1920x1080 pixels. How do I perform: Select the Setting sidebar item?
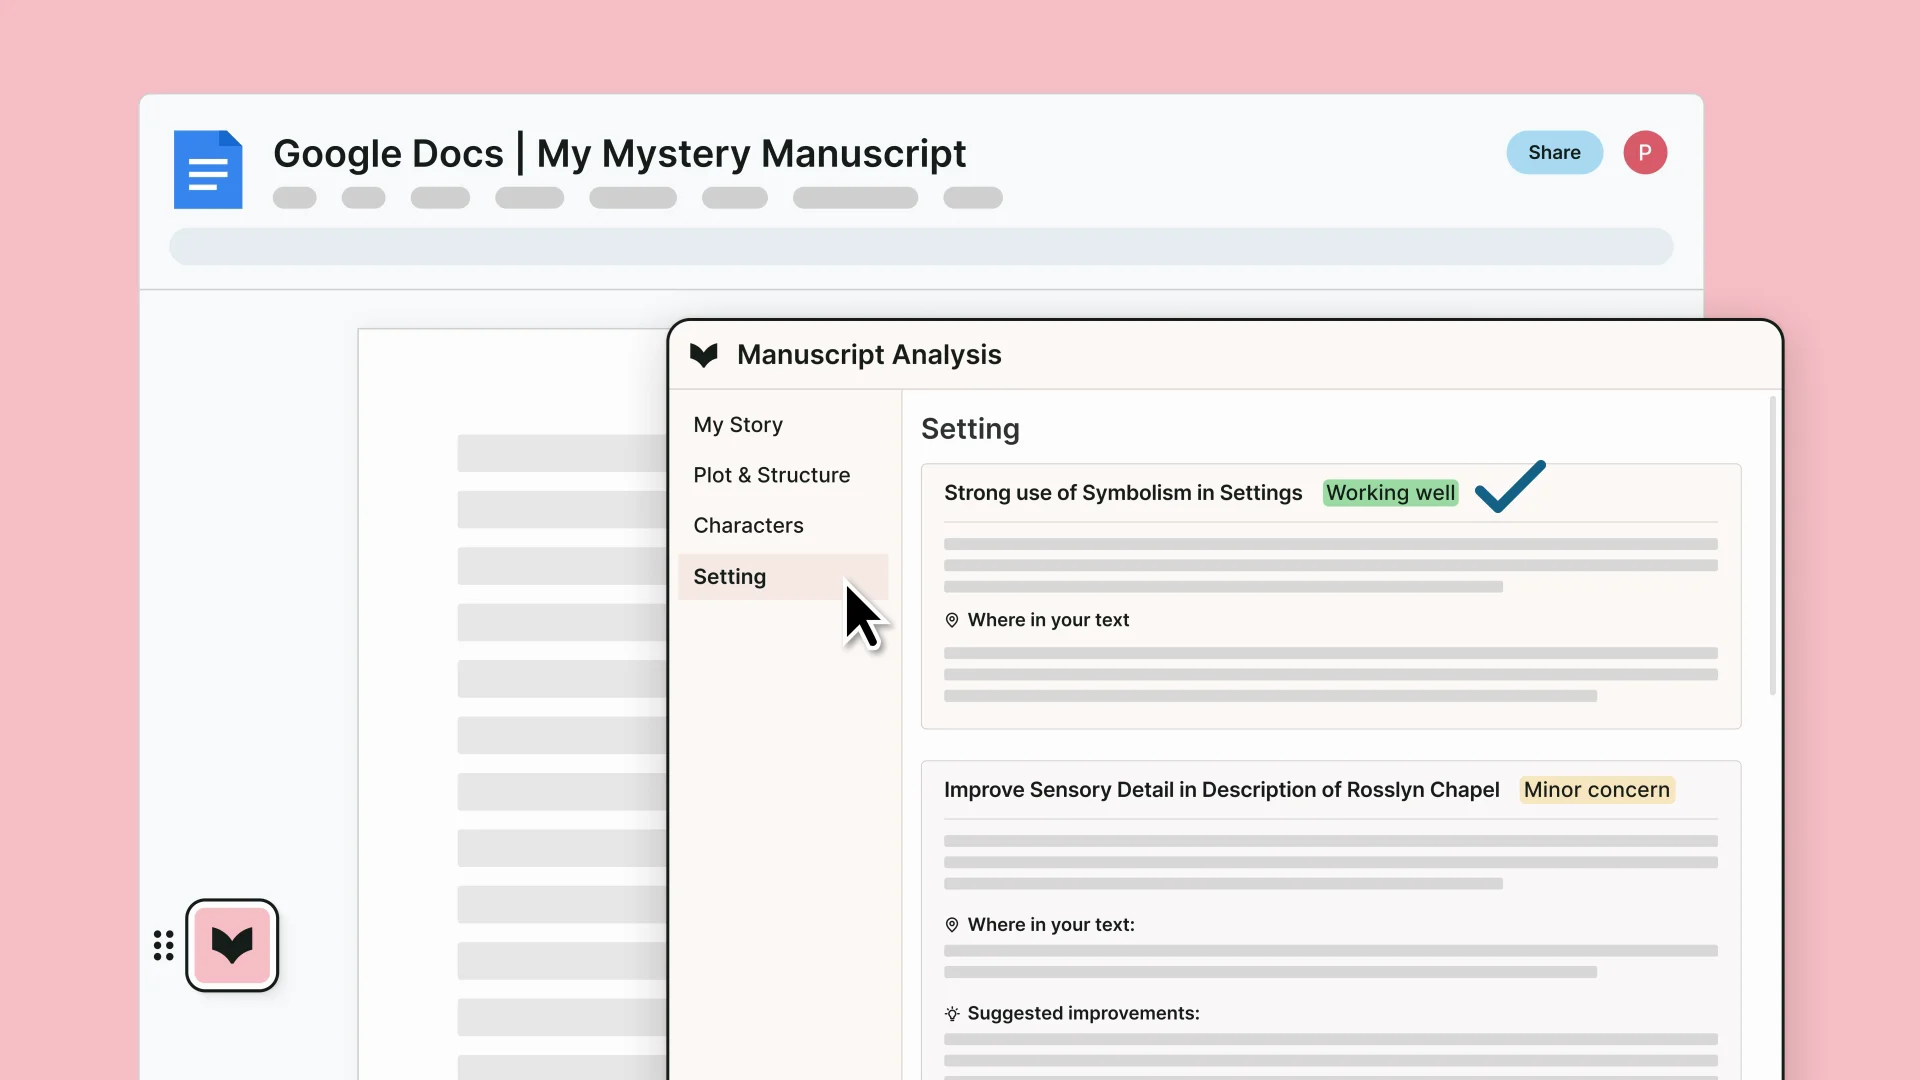(x=730, y=577)
